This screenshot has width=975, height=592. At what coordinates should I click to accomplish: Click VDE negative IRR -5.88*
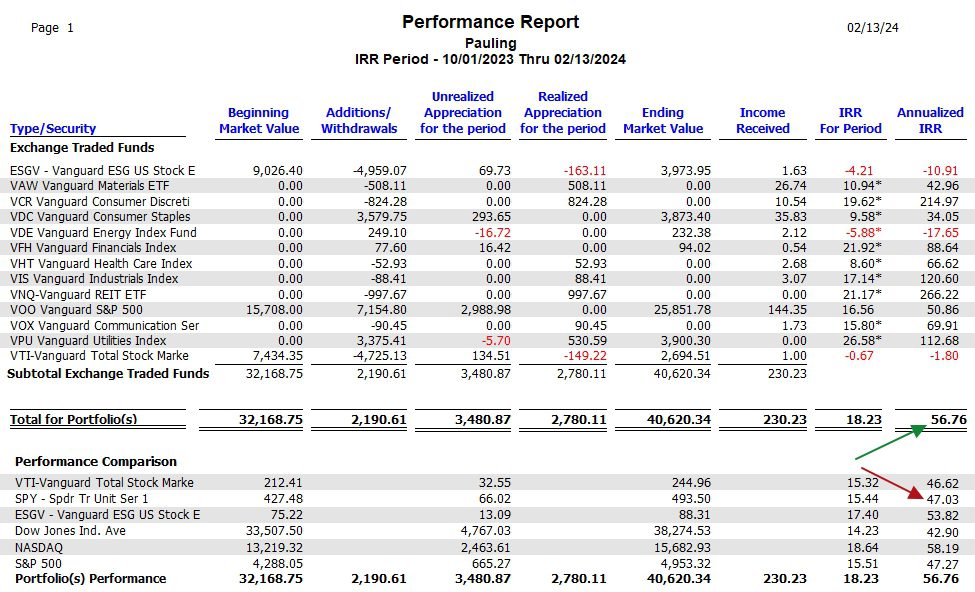[863, 233]
